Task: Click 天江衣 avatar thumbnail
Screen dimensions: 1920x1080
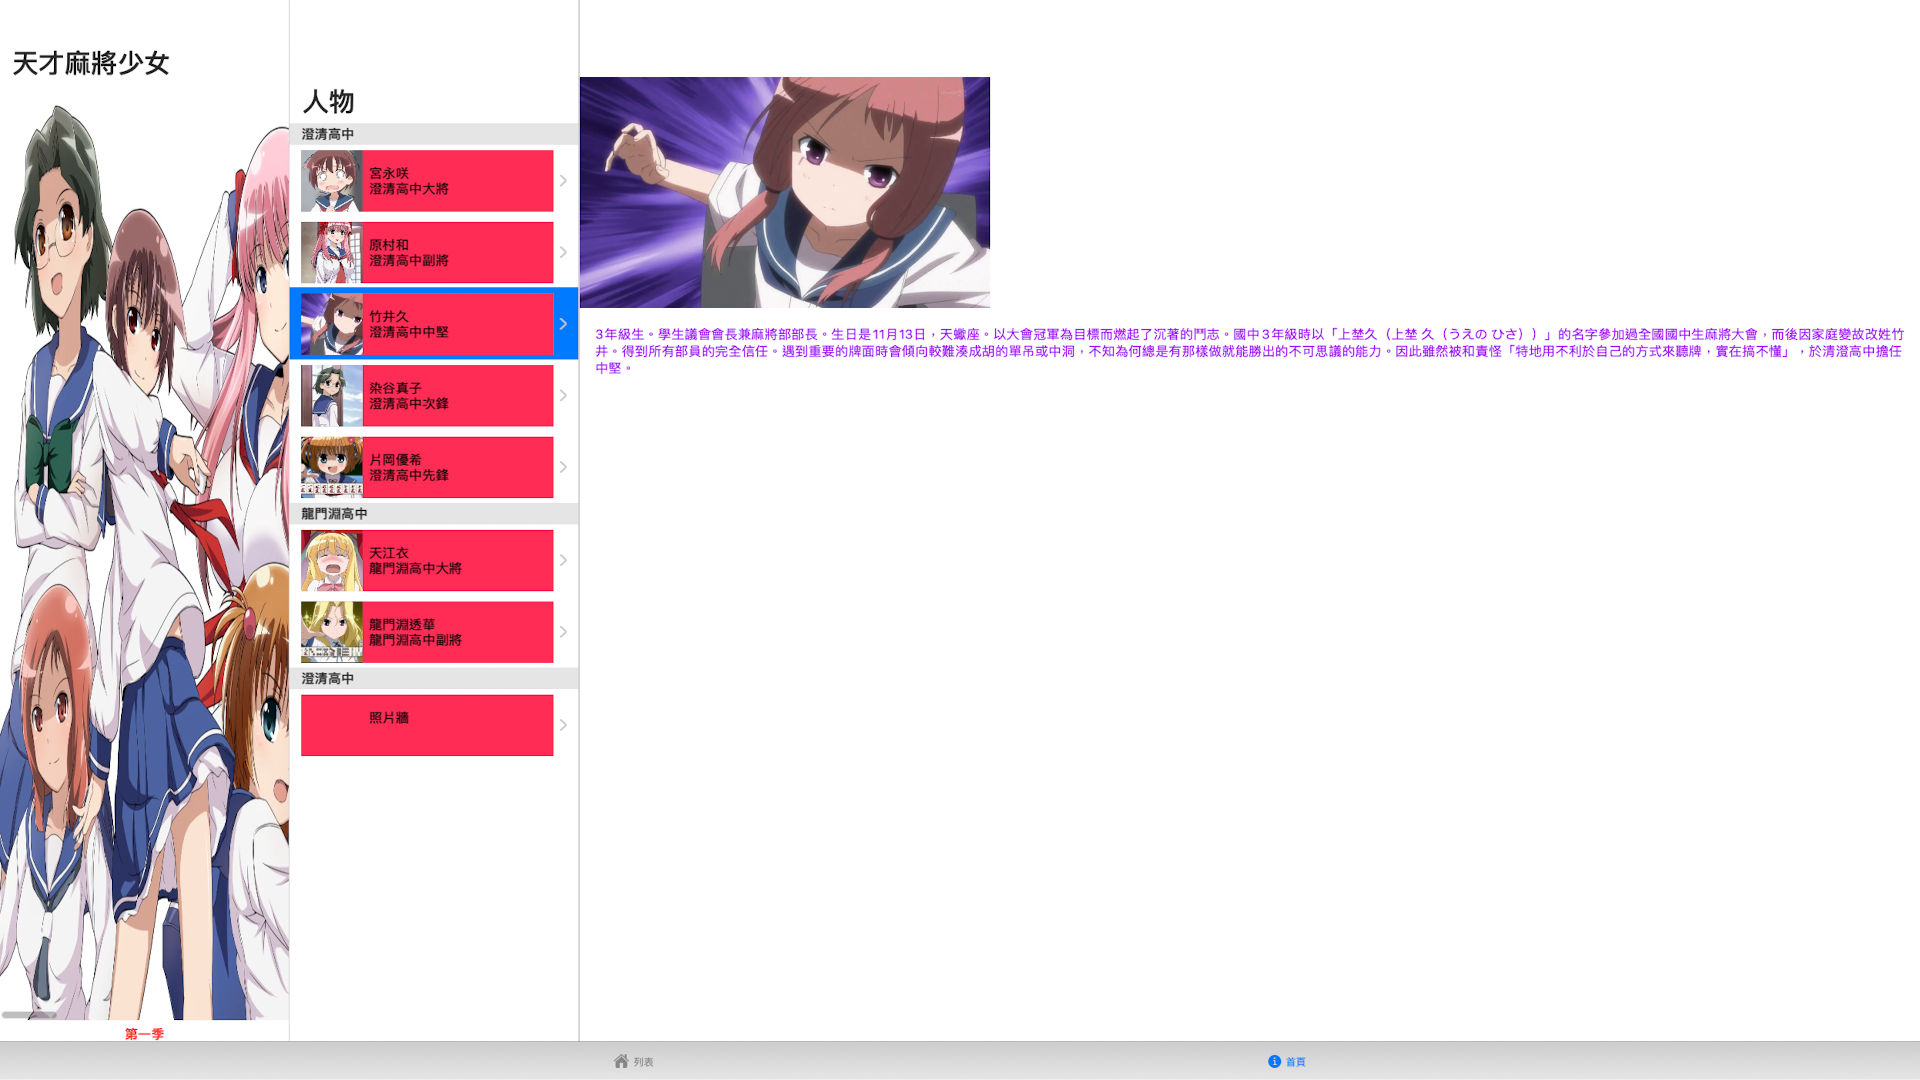Action: point(332,560)
